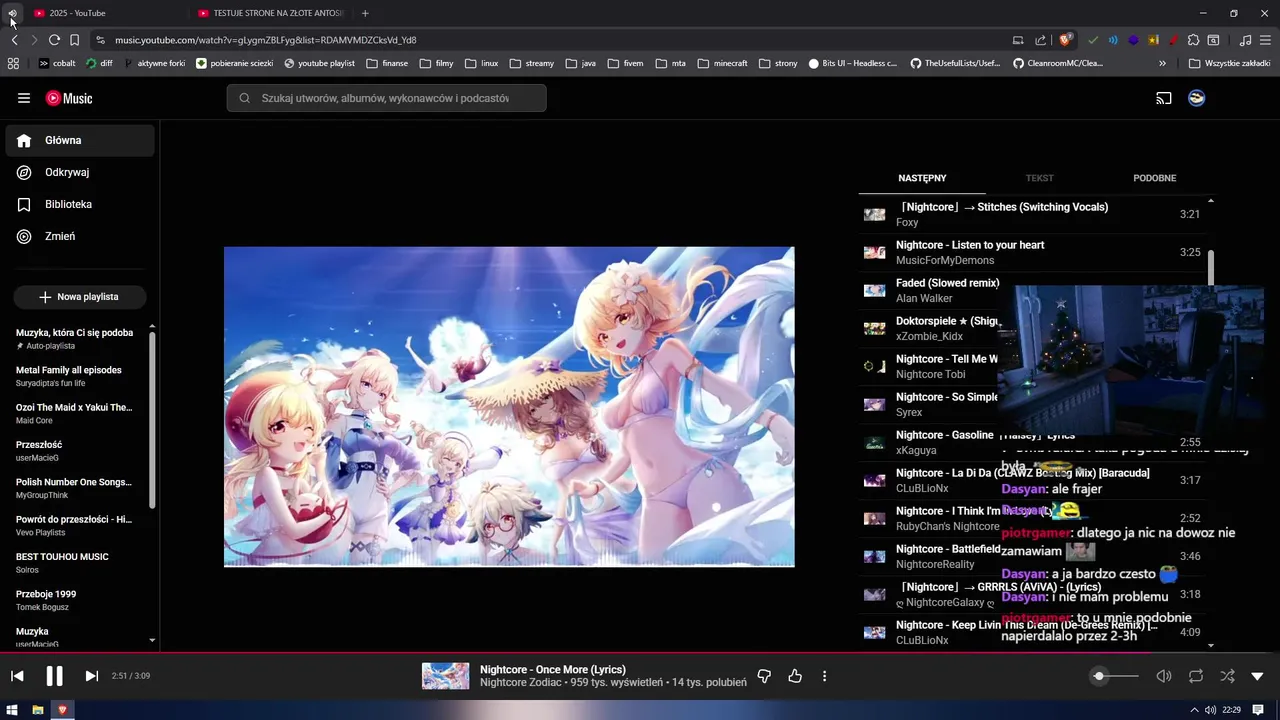Open the Odkrywaj explore section
Viewport: 1280px width, 720px height.
[80, 173]
